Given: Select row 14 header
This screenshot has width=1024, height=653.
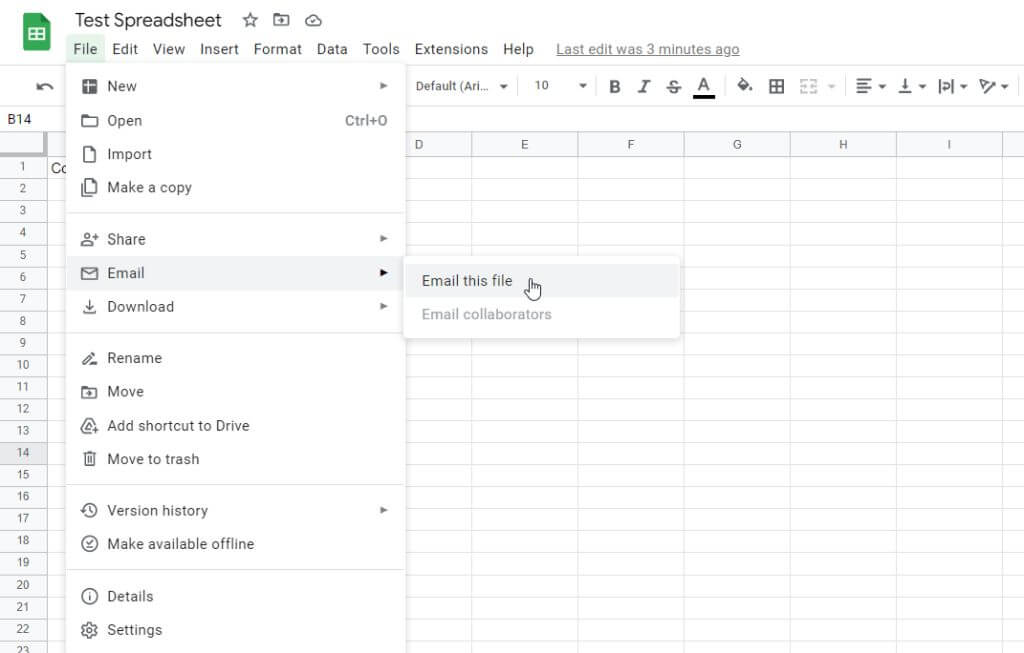Looking at the screenshot, I should point(24,453).
